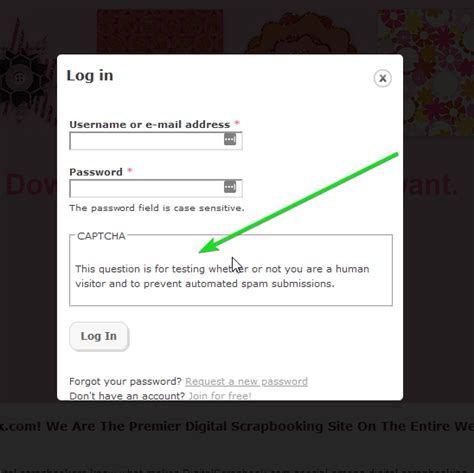Open the Join for free! link

tap(220, 396)
